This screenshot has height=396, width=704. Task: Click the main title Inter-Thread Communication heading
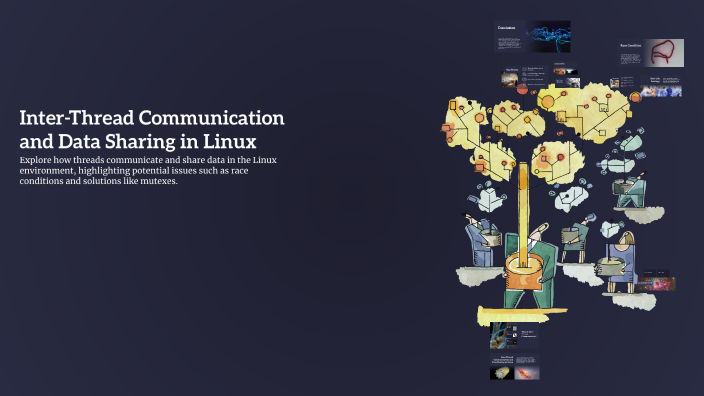click(x=152, y=129)
